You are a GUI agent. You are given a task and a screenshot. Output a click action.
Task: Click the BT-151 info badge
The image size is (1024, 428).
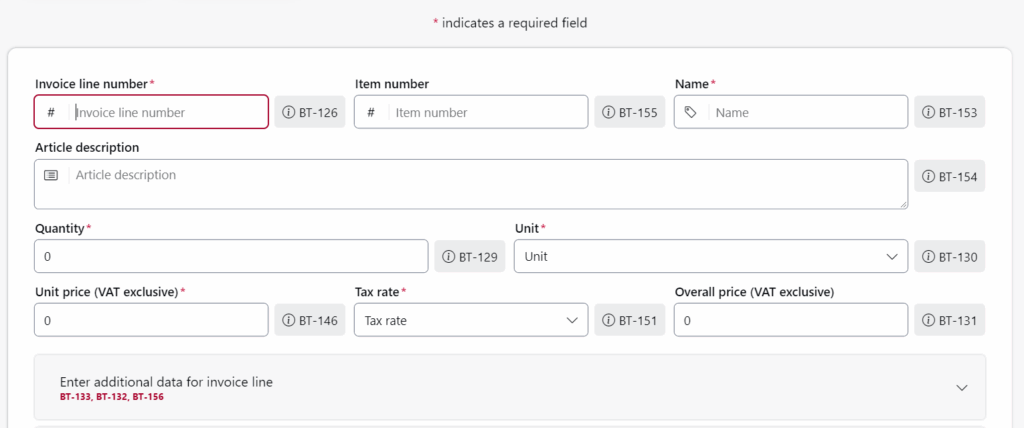click(630, 320)
